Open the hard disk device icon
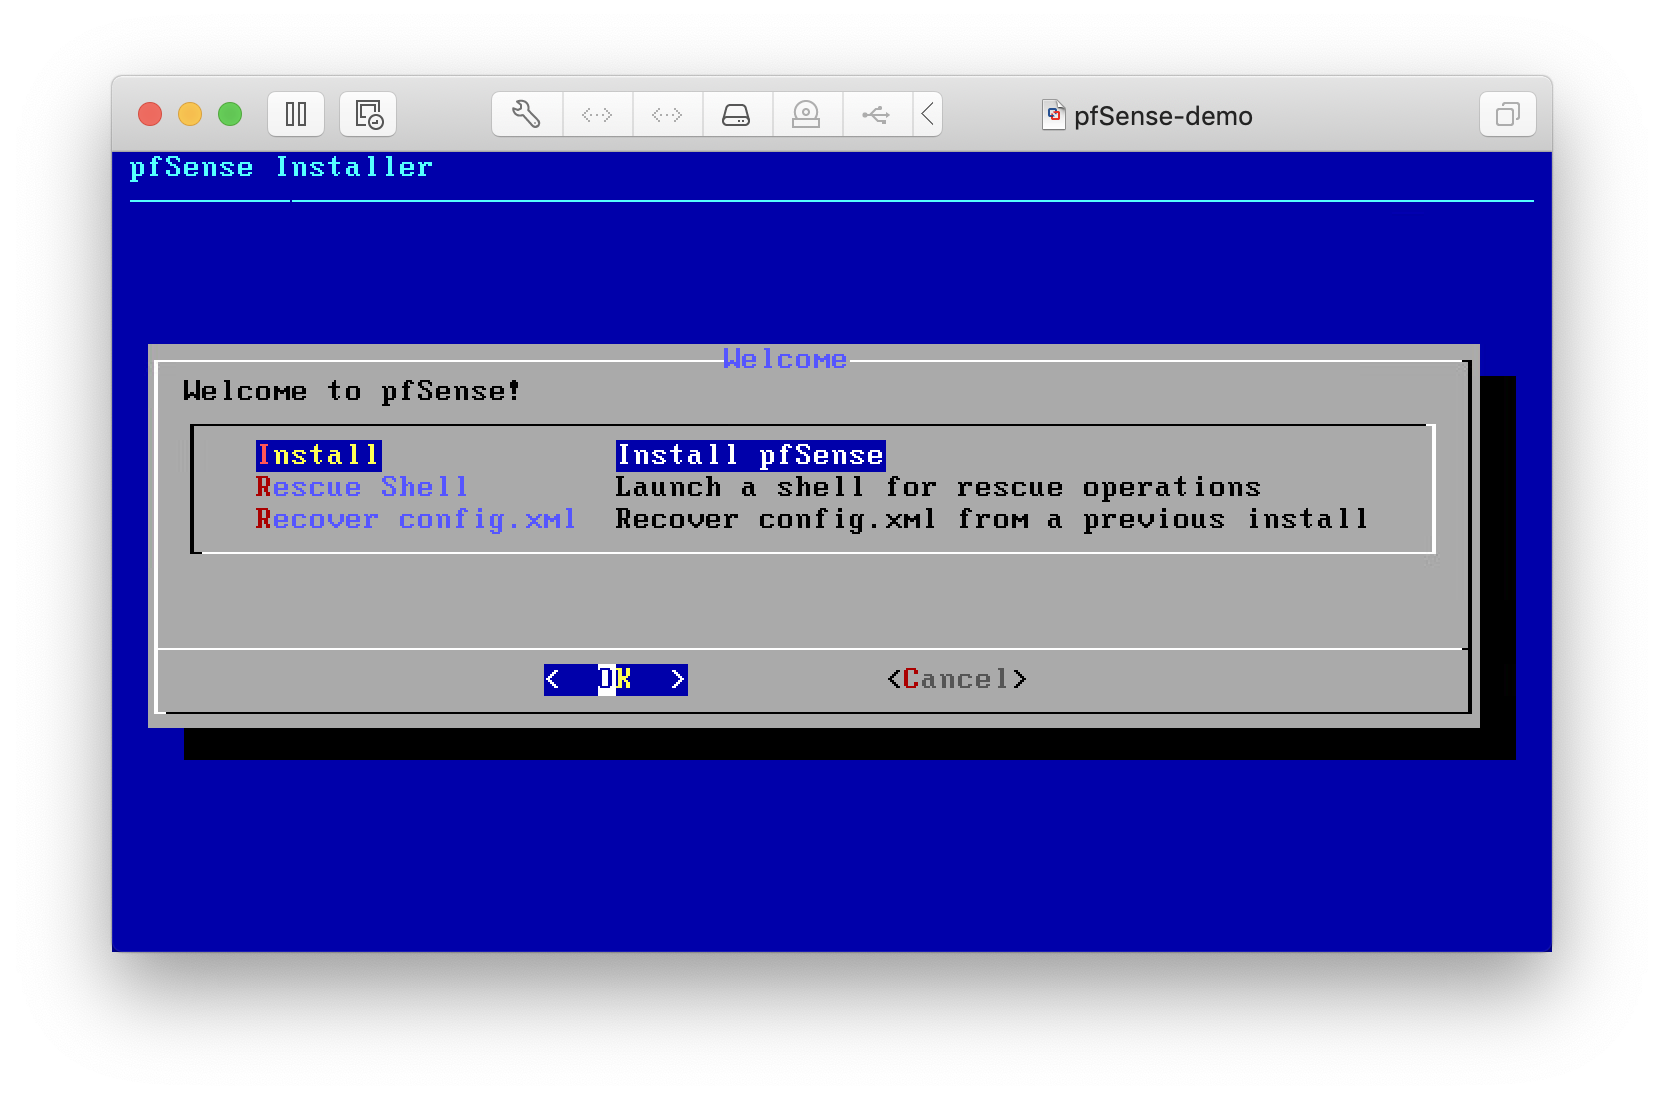This screenshot has height=1100, width=1664. click(738, 114)
